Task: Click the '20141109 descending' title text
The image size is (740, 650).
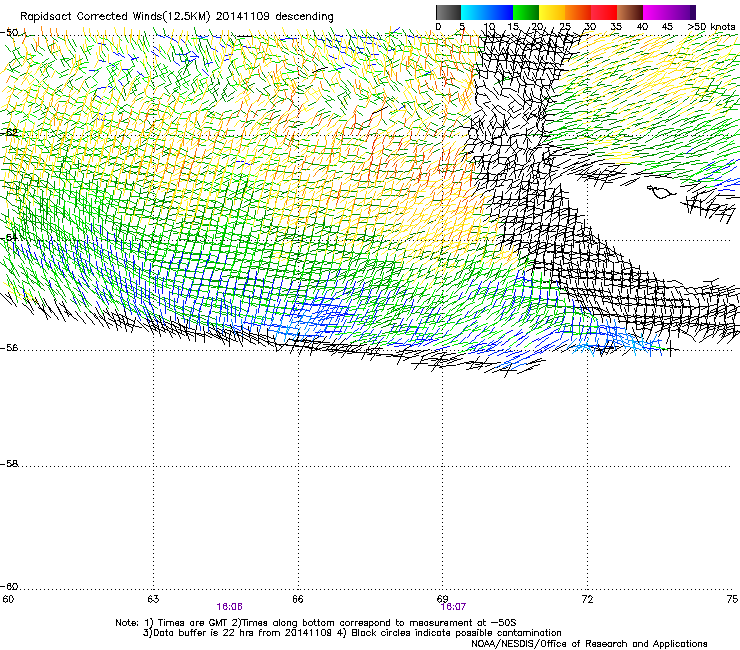Action: point(275,17)
